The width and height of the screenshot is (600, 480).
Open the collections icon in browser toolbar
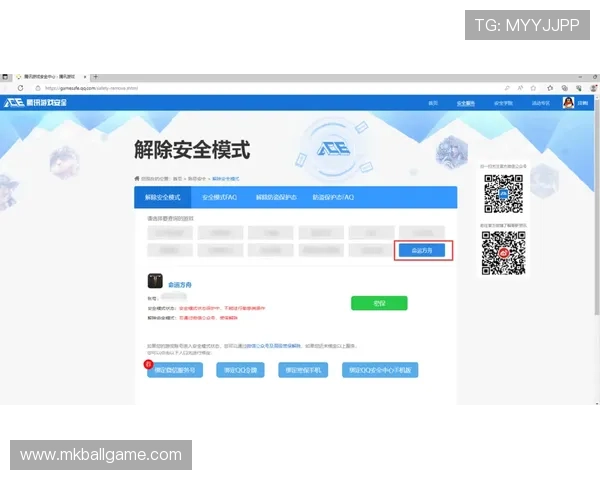(x=564, y=88)
